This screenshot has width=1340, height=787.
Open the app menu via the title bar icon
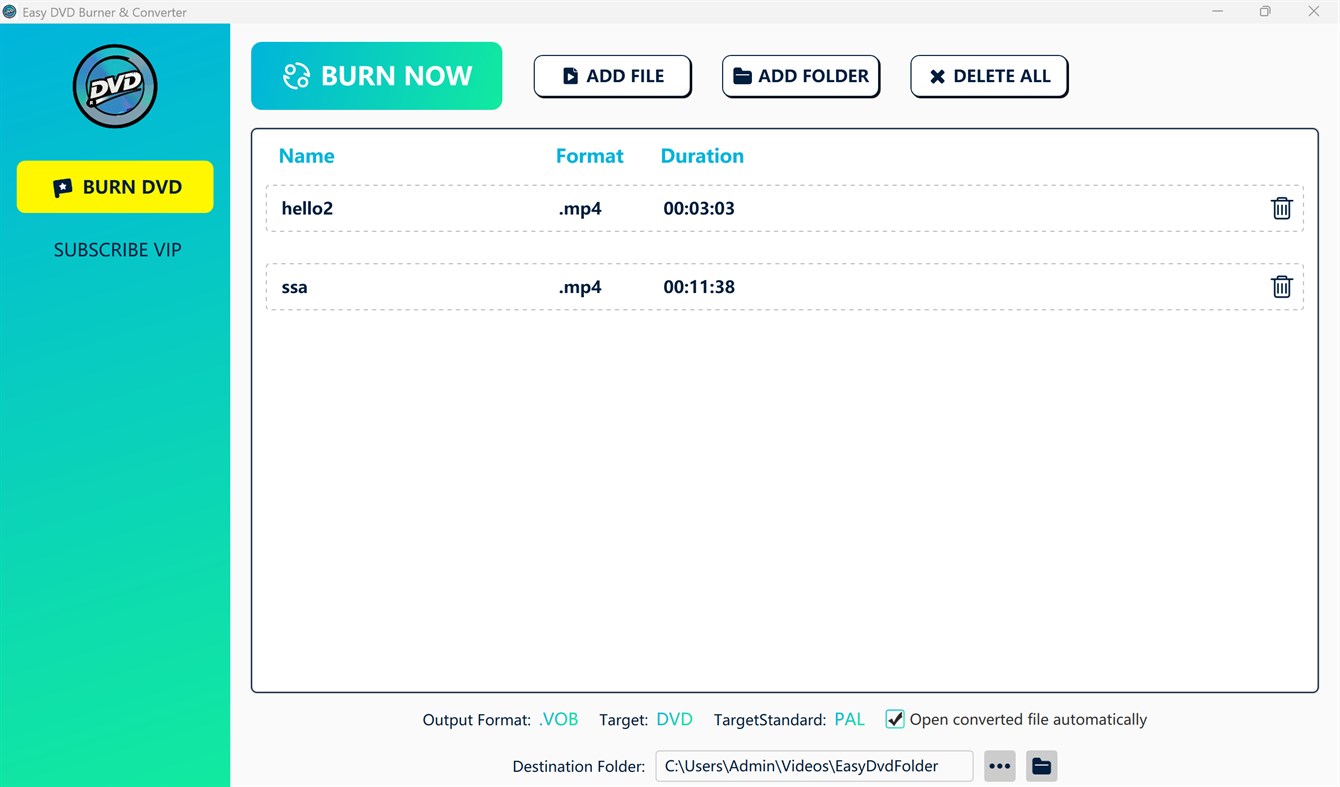(x=9, y=12)
